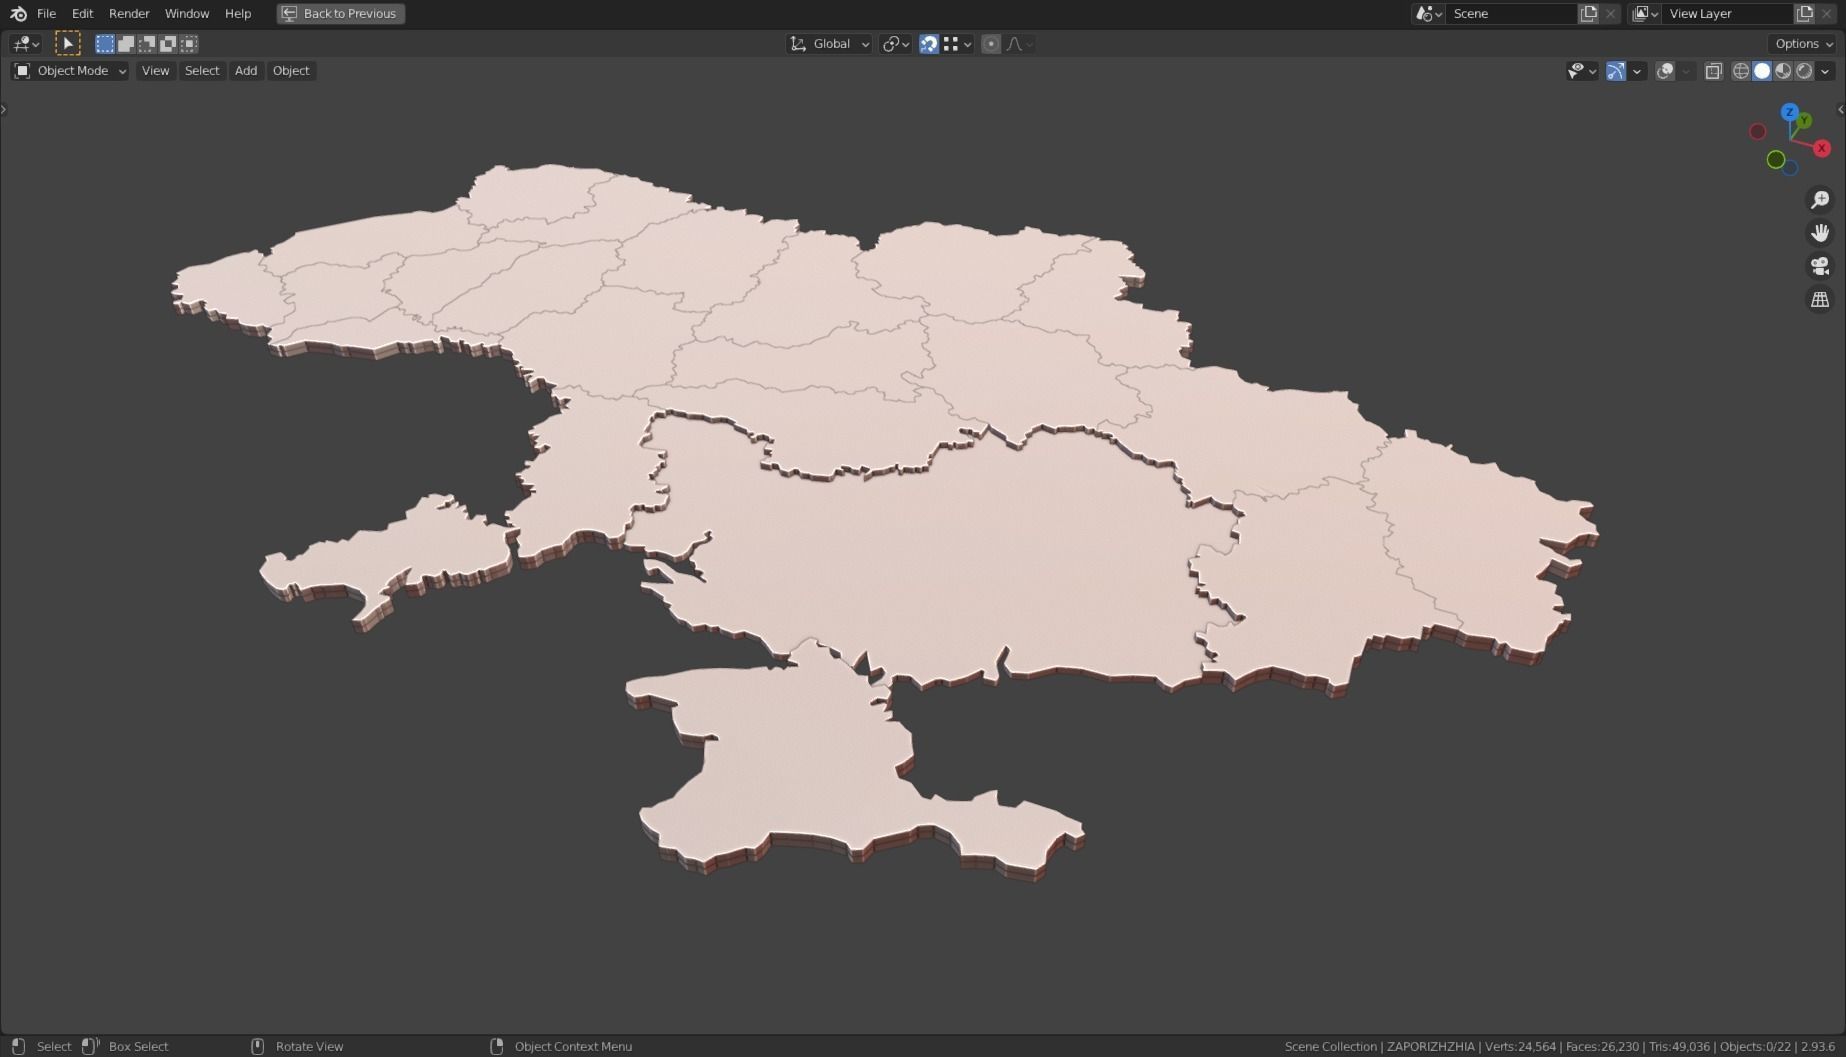
Task: Select Material Preview shading mode
Action: tap(1783, 70)
